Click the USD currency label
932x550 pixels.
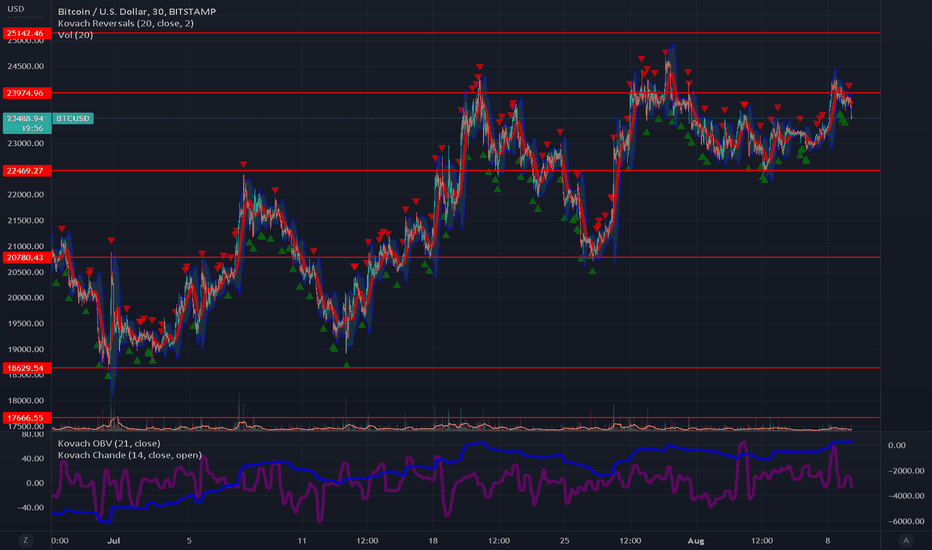tap(15, 9)
